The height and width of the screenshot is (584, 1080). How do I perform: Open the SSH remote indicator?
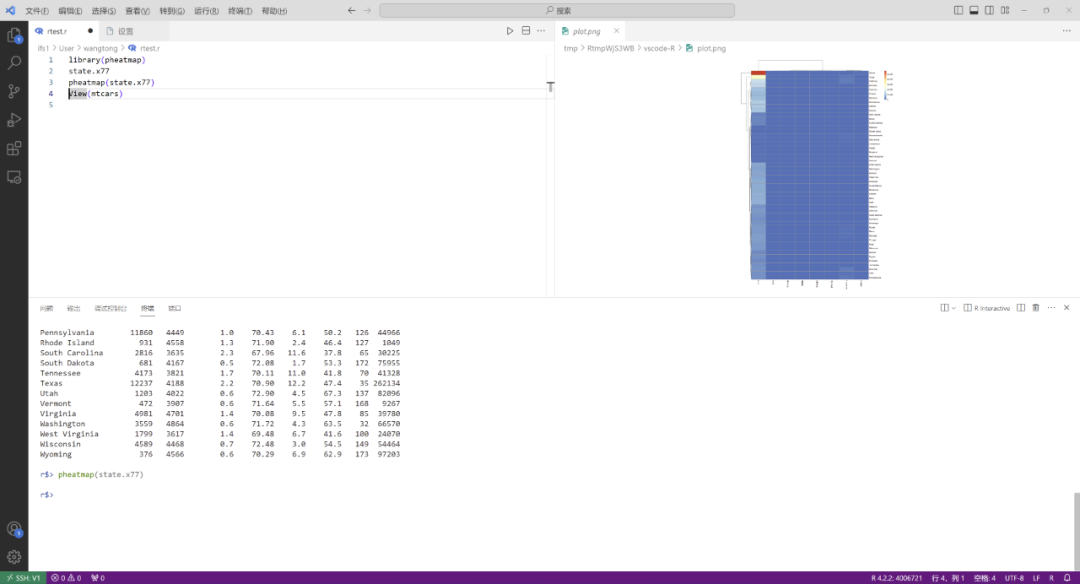point(23,578)
